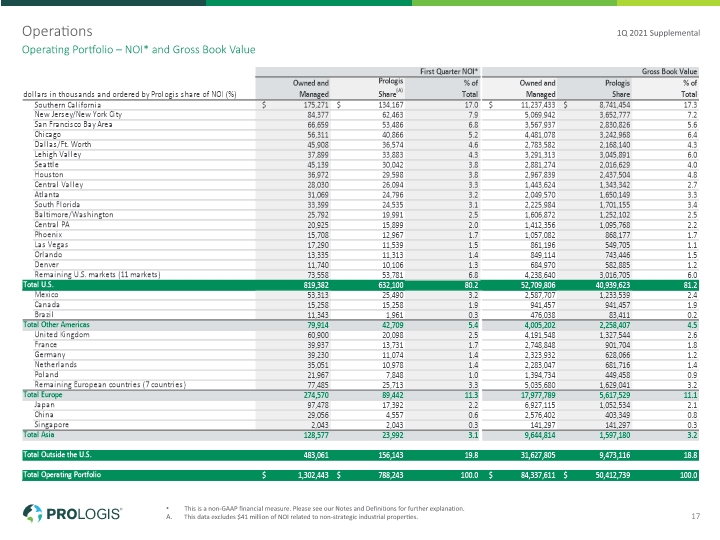The height and width of the screenshot is (540, 720).
Task: Select the Total U.S. green row
Action: (x=360, y=285)
